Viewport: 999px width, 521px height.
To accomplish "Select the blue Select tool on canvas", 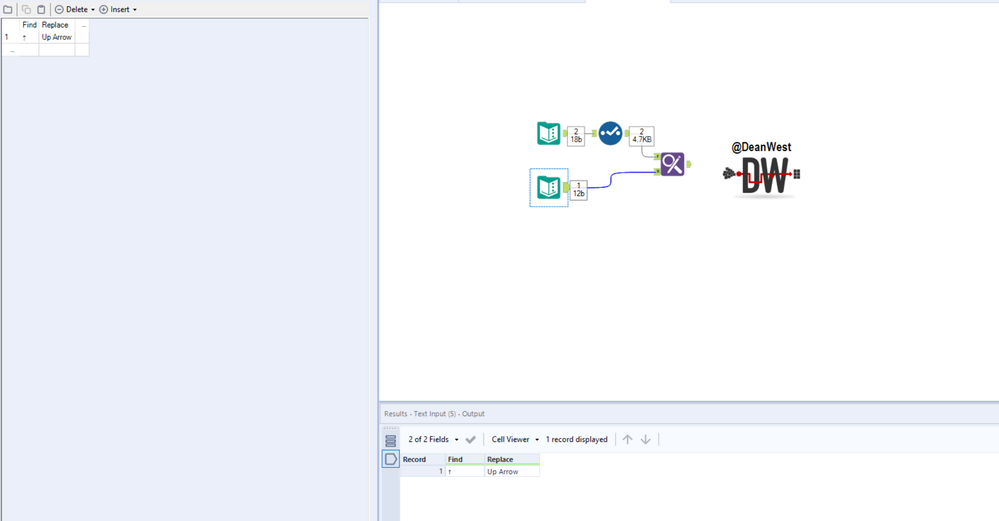I will click(610, 133).
